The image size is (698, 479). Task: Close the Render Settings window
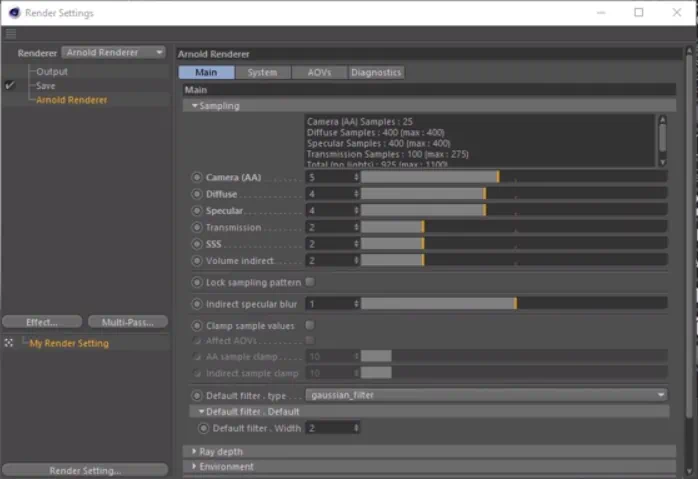(x=677, y=12)
